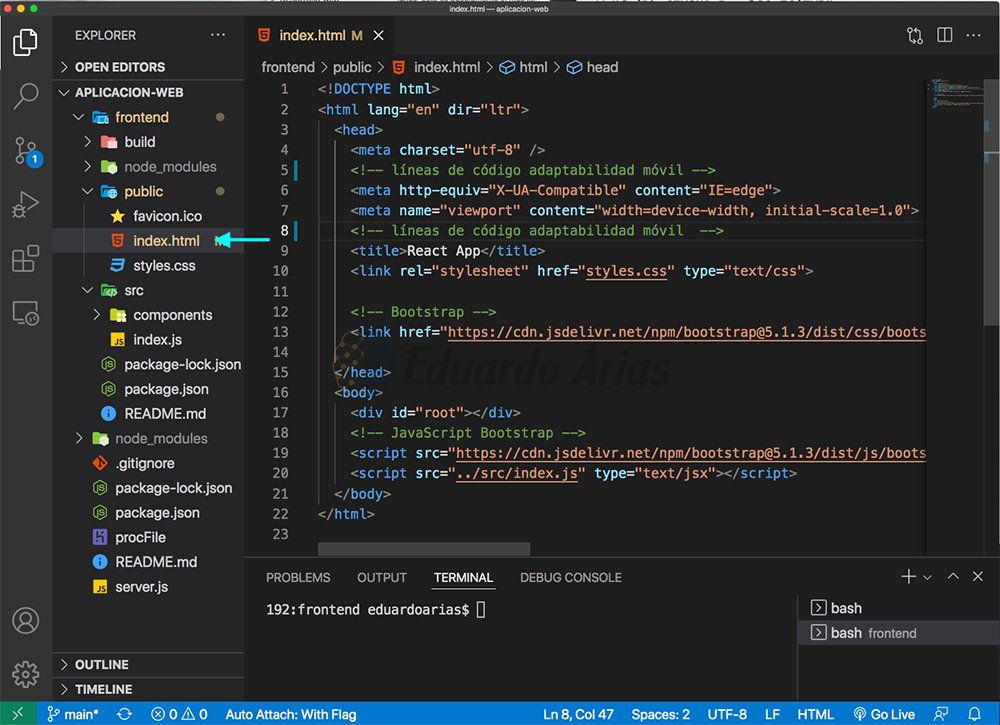Expand the OPEN EDITORS section
Image resolution: width=1000 pixels, height=725 pixels.
point(148,67)
